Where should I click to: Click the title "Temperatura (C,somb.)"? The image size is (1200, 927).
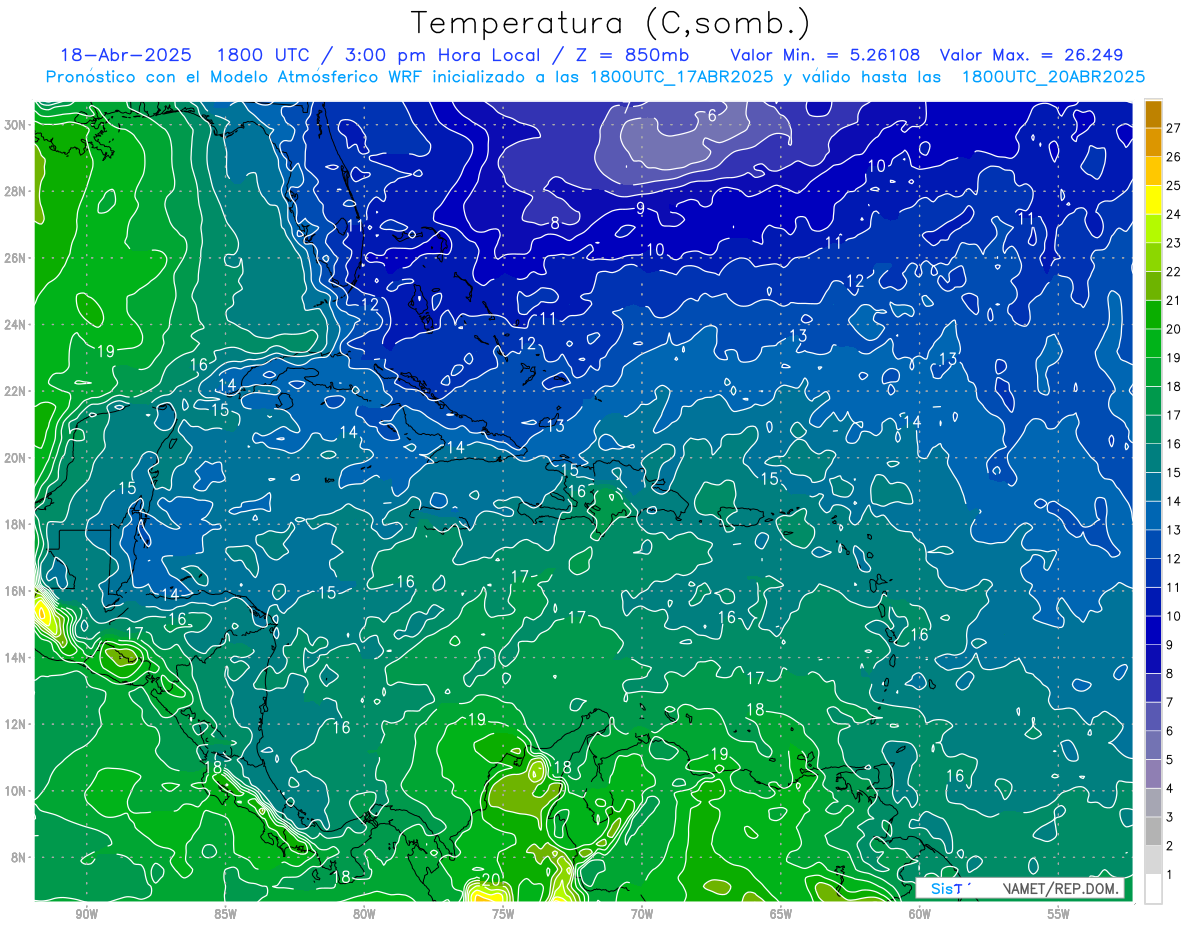click(611, 23)
